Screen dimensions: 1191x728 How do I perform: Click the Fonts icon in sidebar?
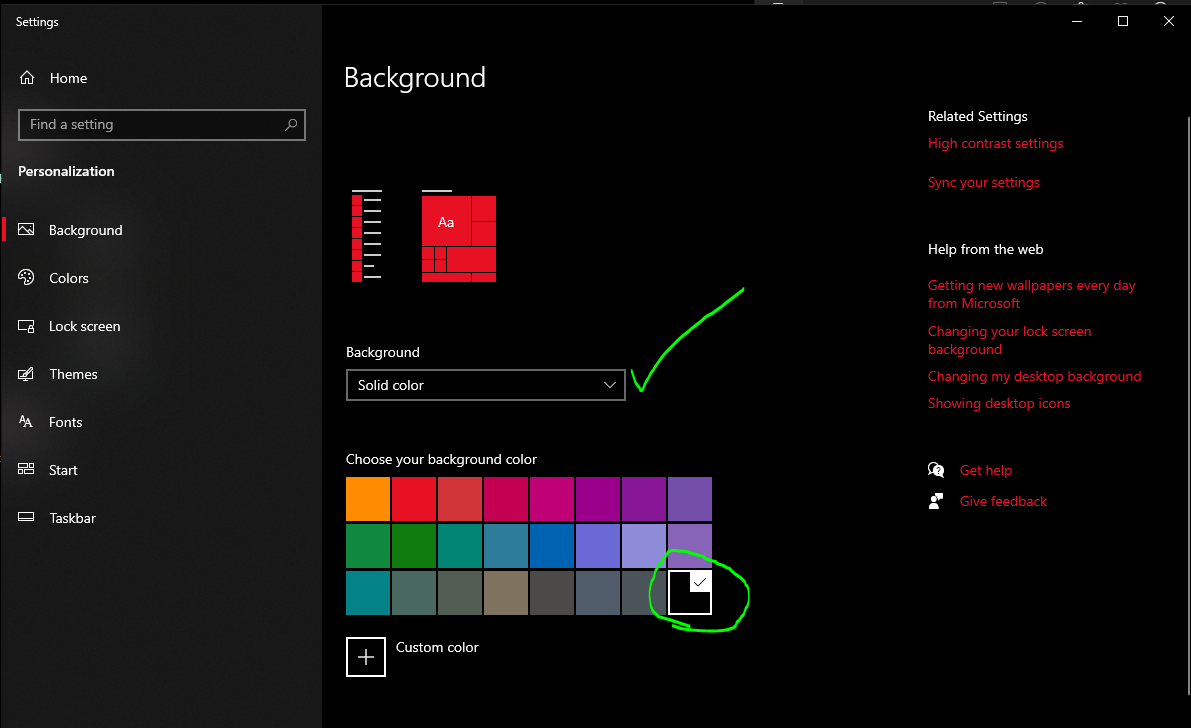click(x=27, y=422)
